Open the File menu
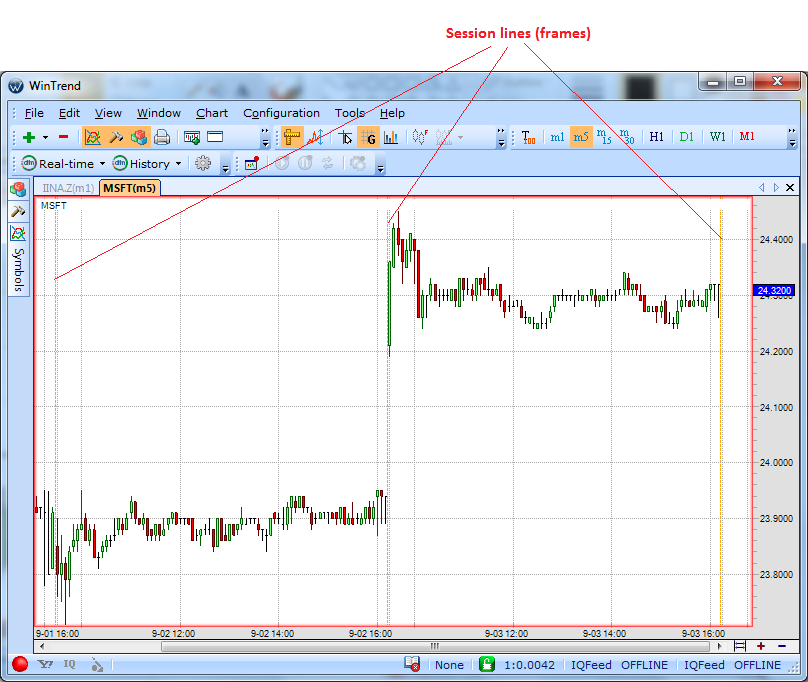Image resolution: width=808 pixels, height=682 pixels. [x=34, y=113]
